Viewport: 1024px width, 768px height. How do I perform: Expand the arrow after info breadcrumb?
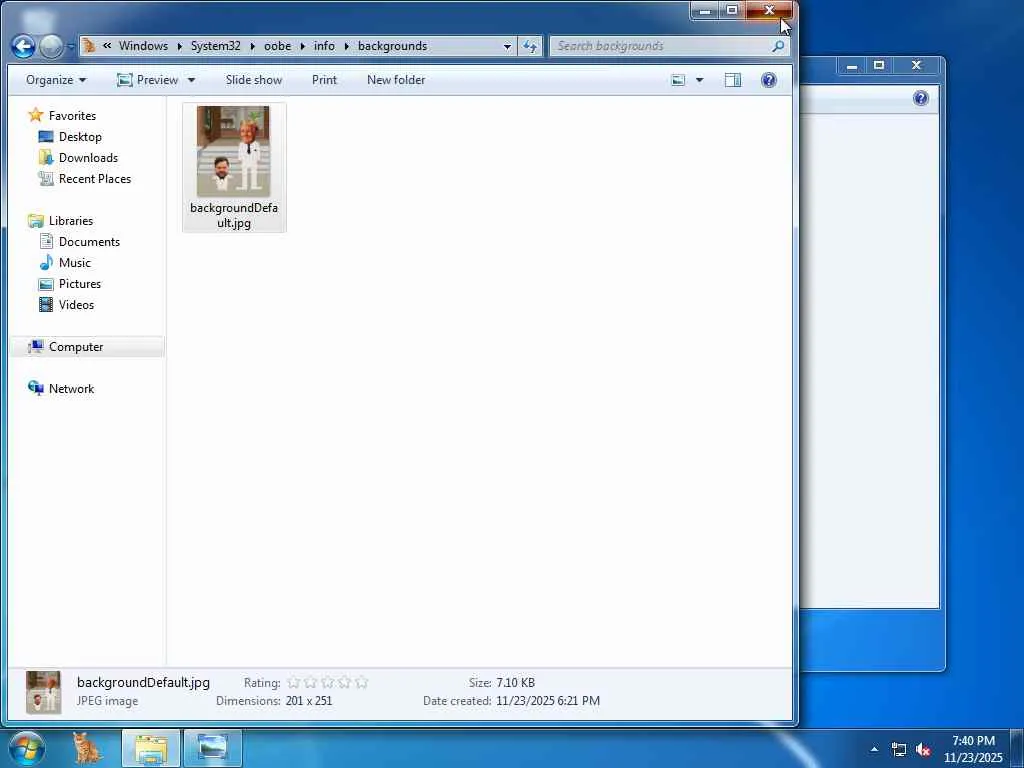point(346,46)
